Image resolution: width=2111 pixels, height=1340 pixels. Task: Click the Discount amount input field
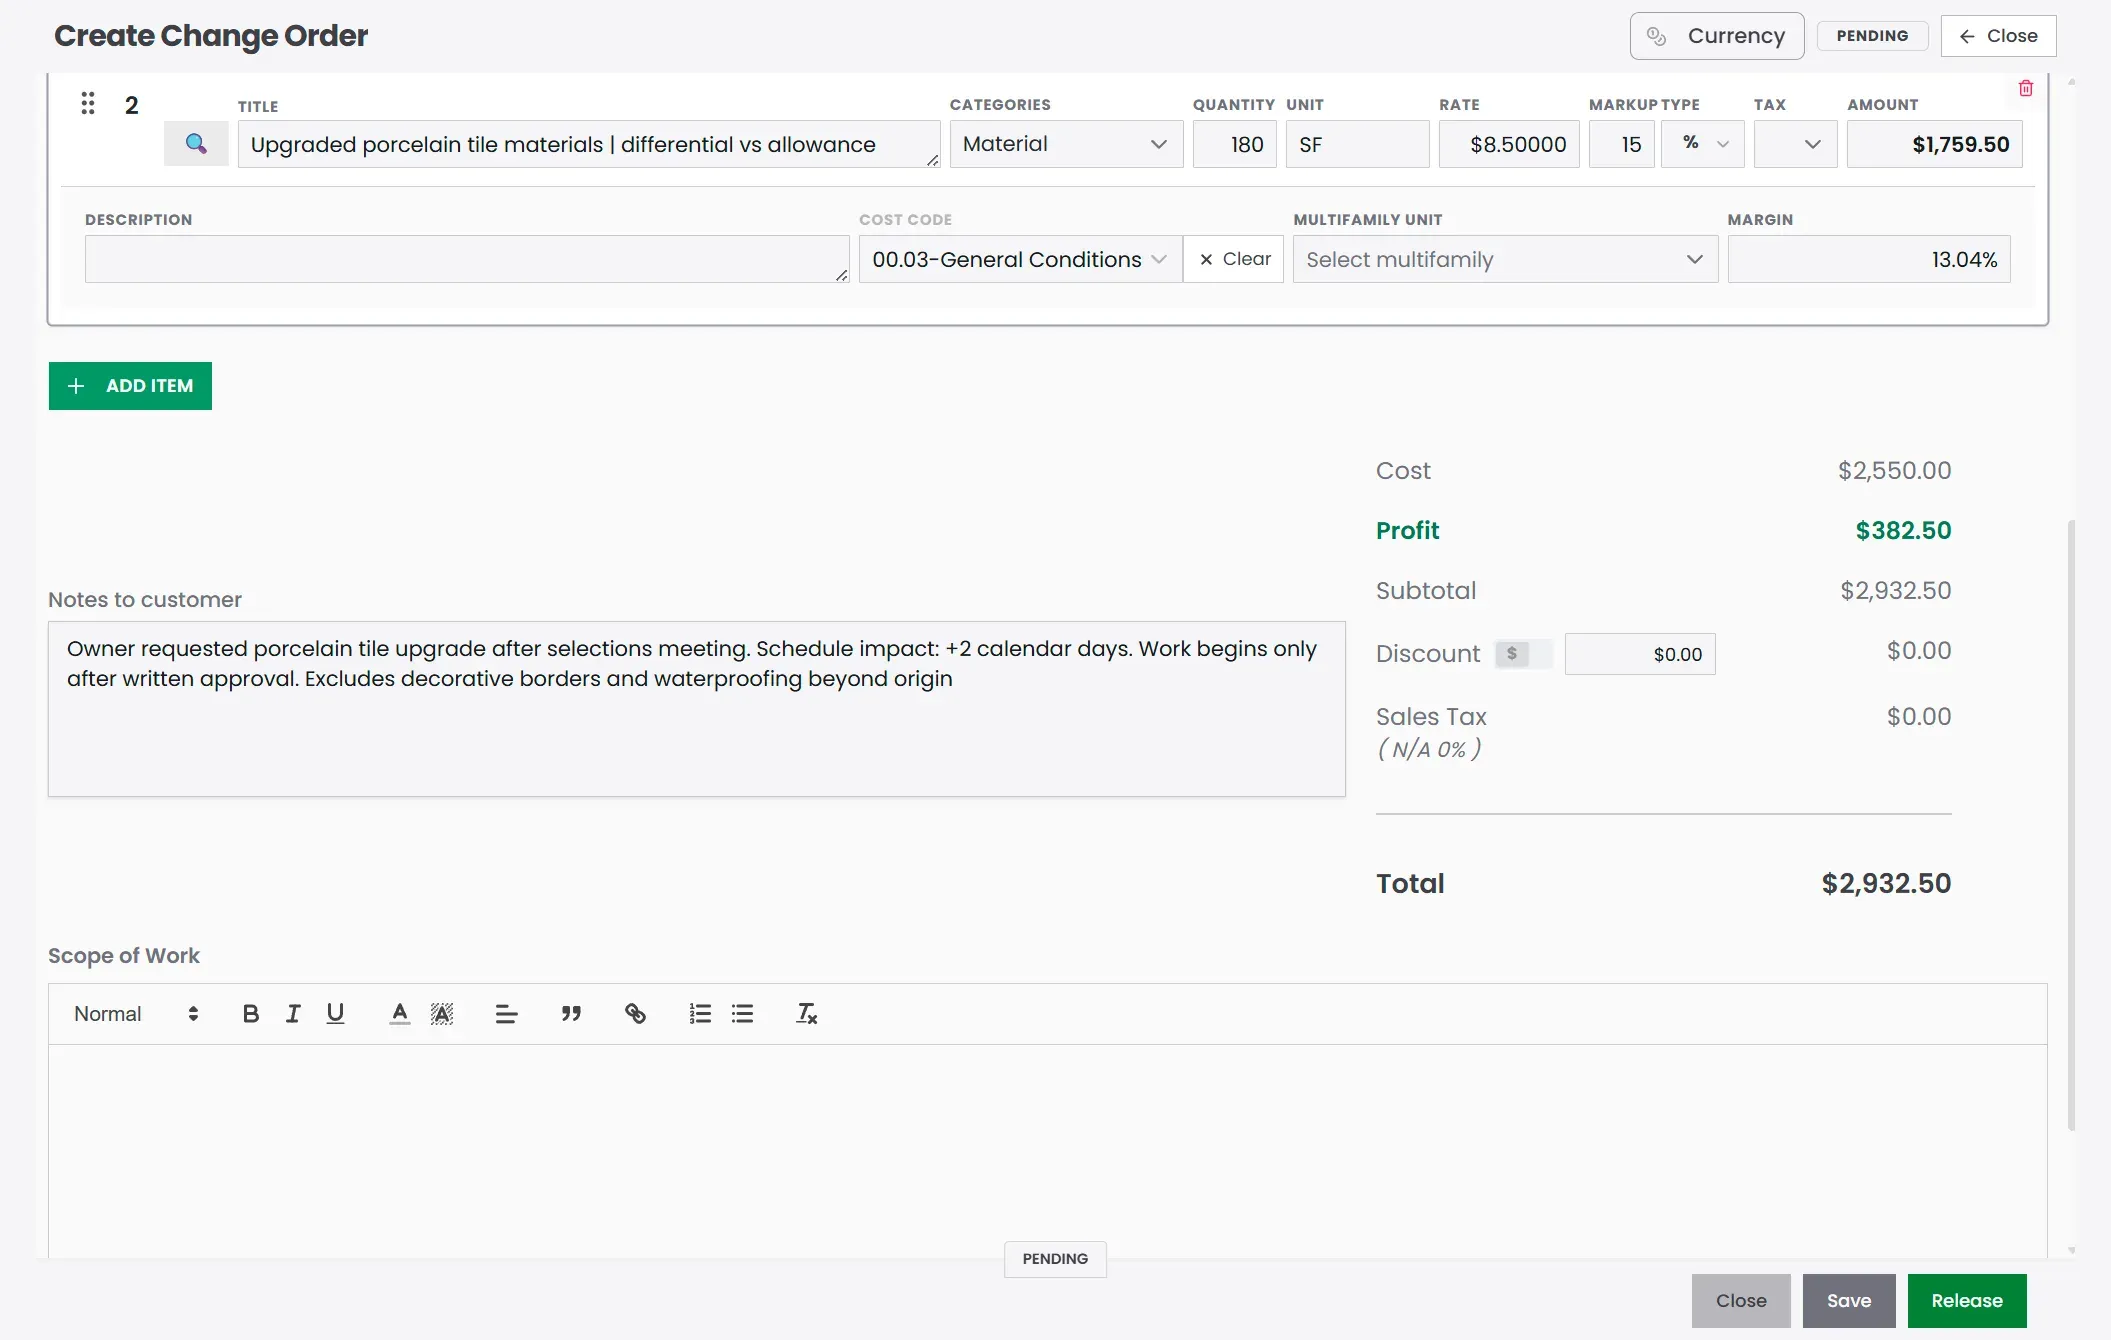click(1640, 654)
